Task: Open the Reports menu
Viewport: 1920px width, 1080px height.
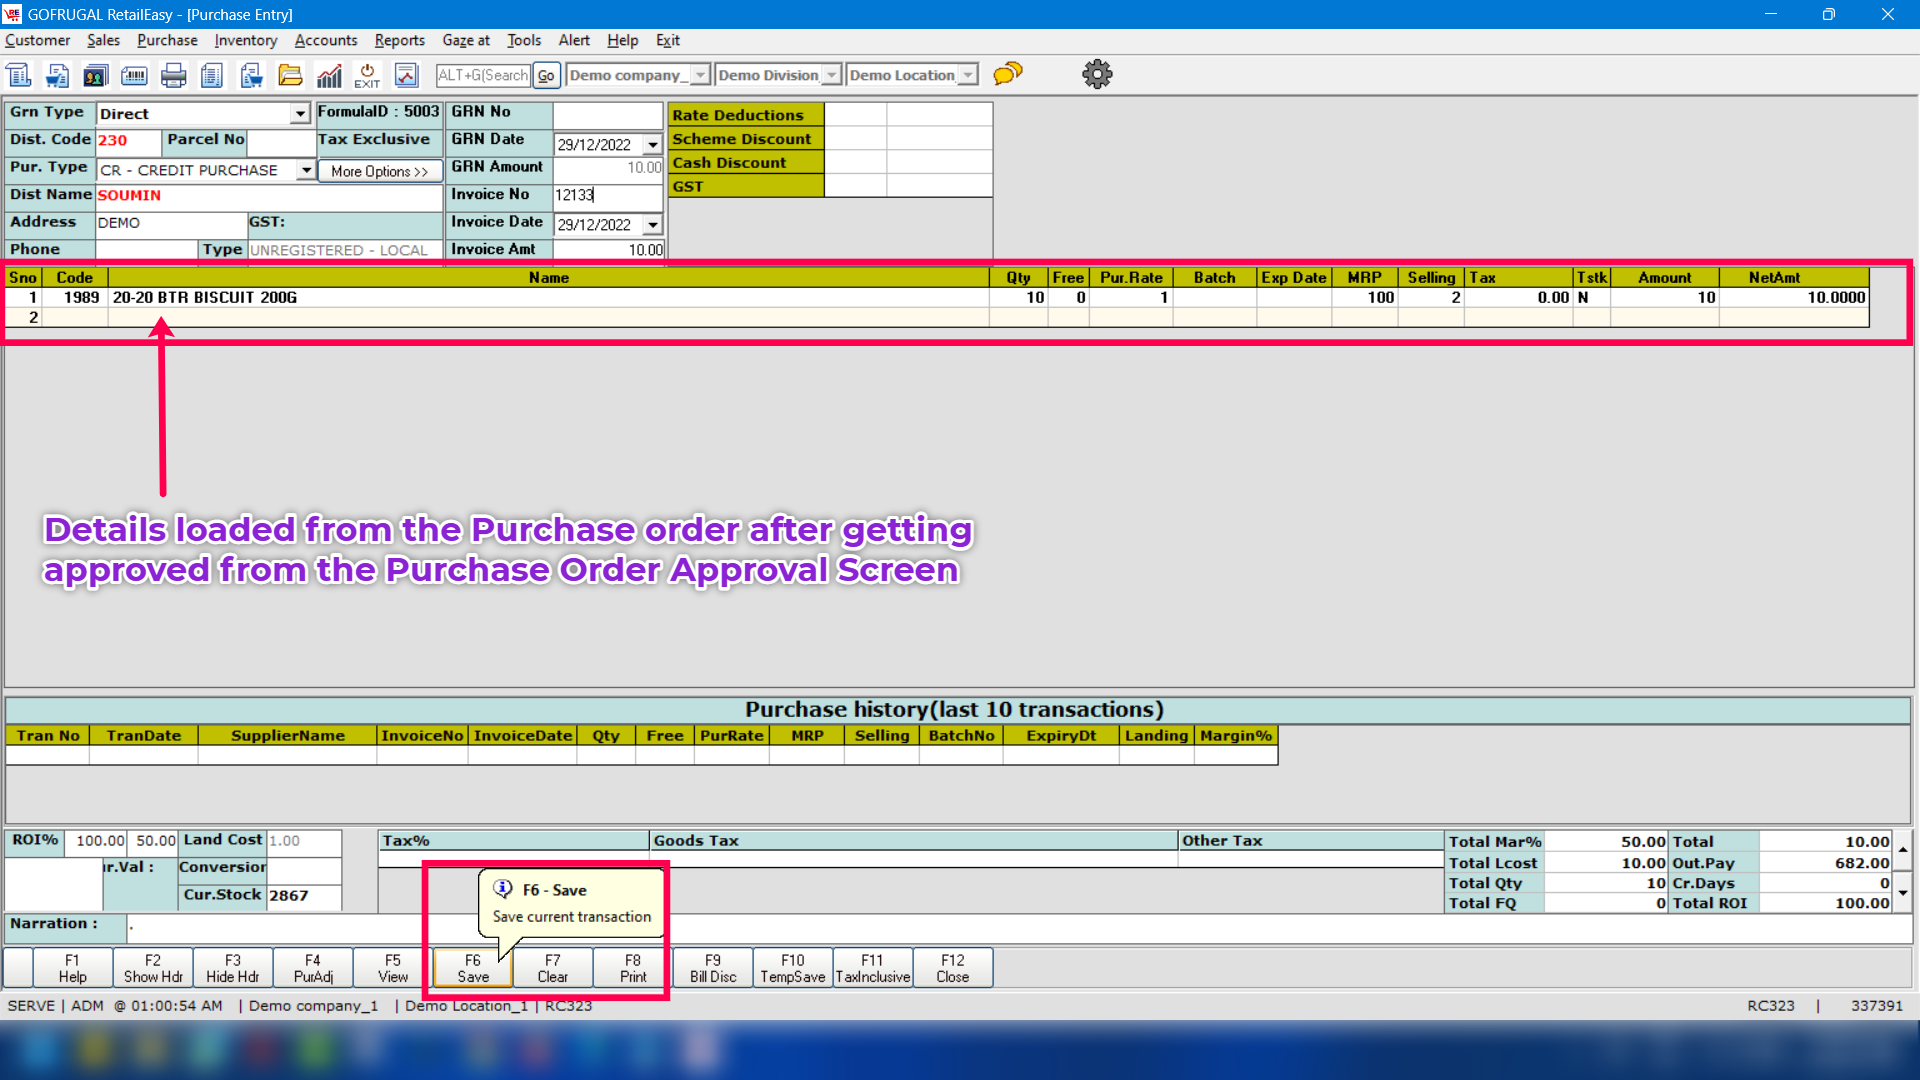Action: [x=399, y=40]
